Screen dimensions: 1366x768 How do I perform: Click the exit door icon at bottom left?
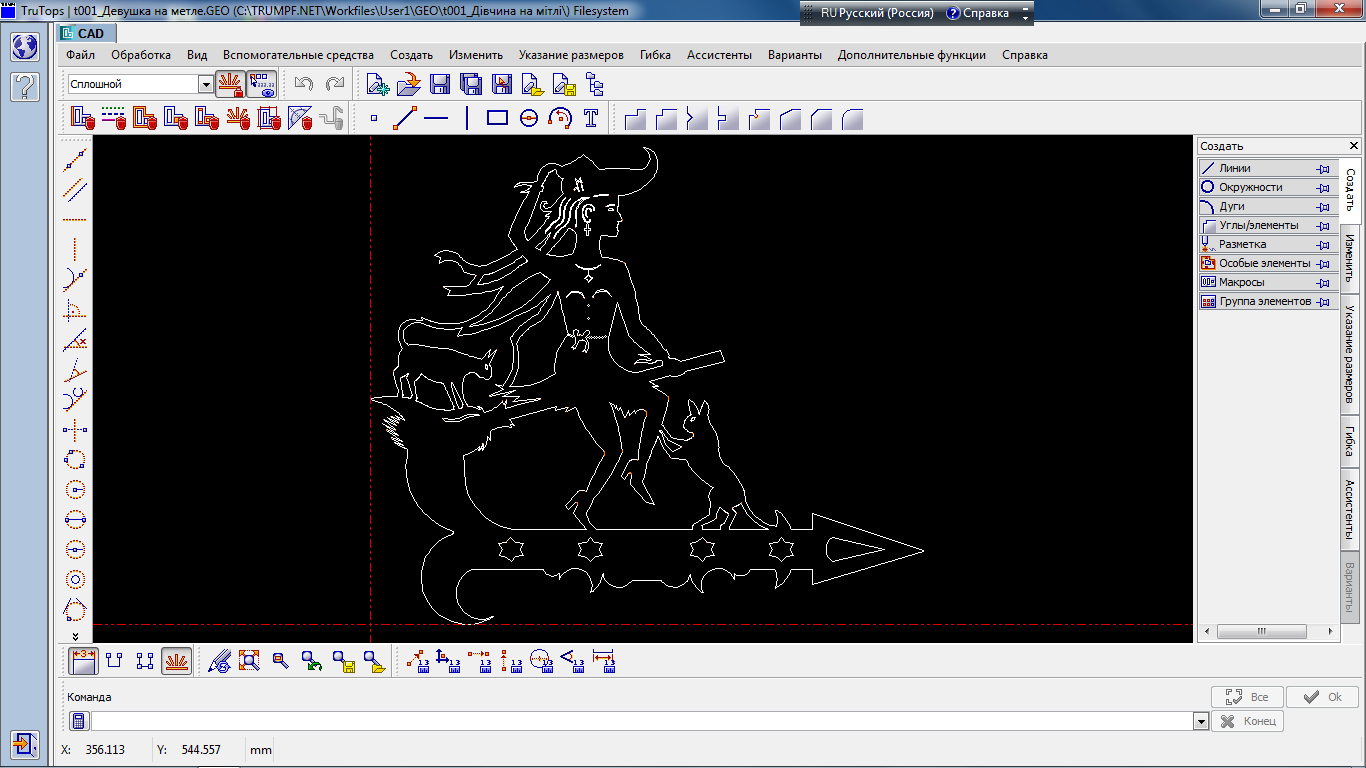pos(25,744)
